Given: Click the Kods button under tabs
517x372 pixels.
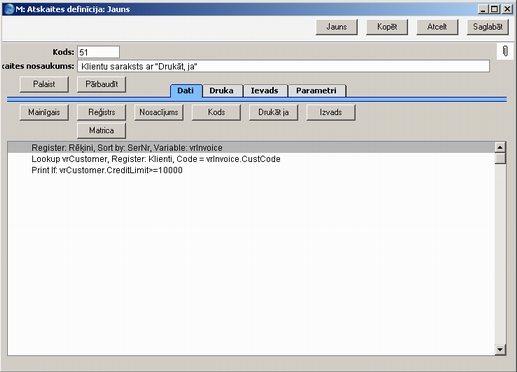Looking at the screenshot, I should [x=216, y=112].
